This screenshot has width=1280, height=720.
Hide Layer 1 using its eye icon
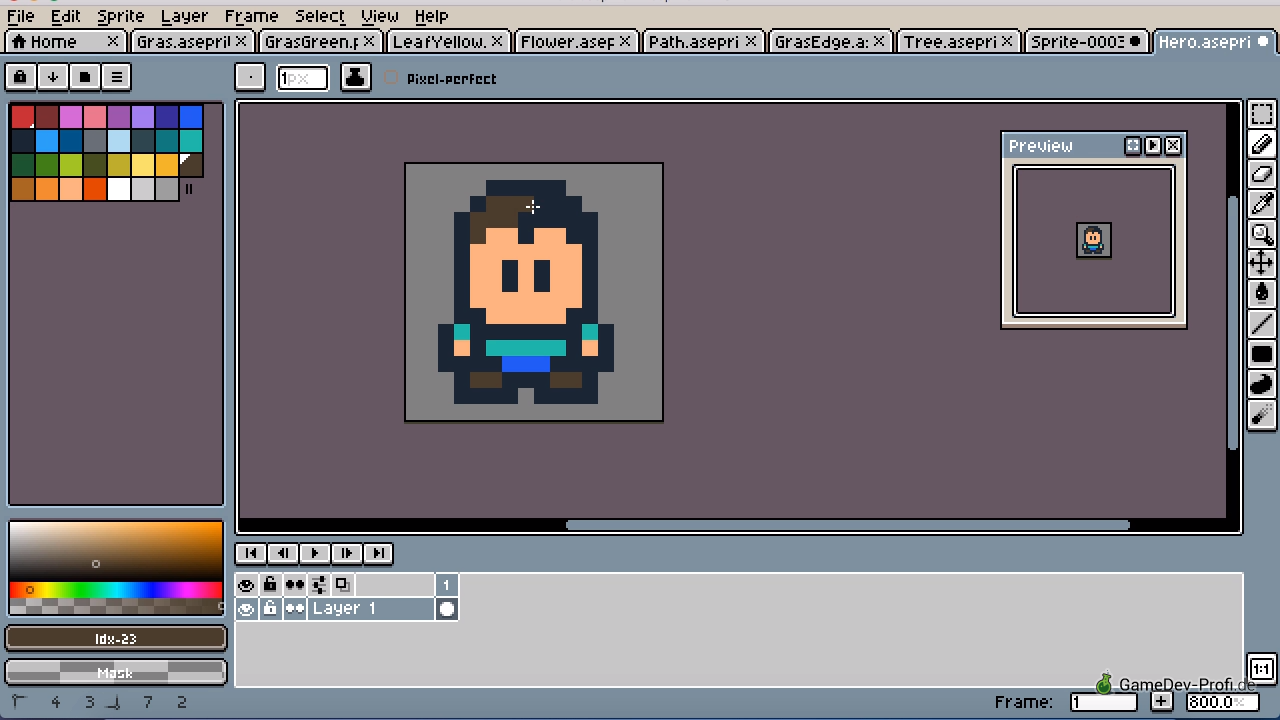[x=246, y=608]
